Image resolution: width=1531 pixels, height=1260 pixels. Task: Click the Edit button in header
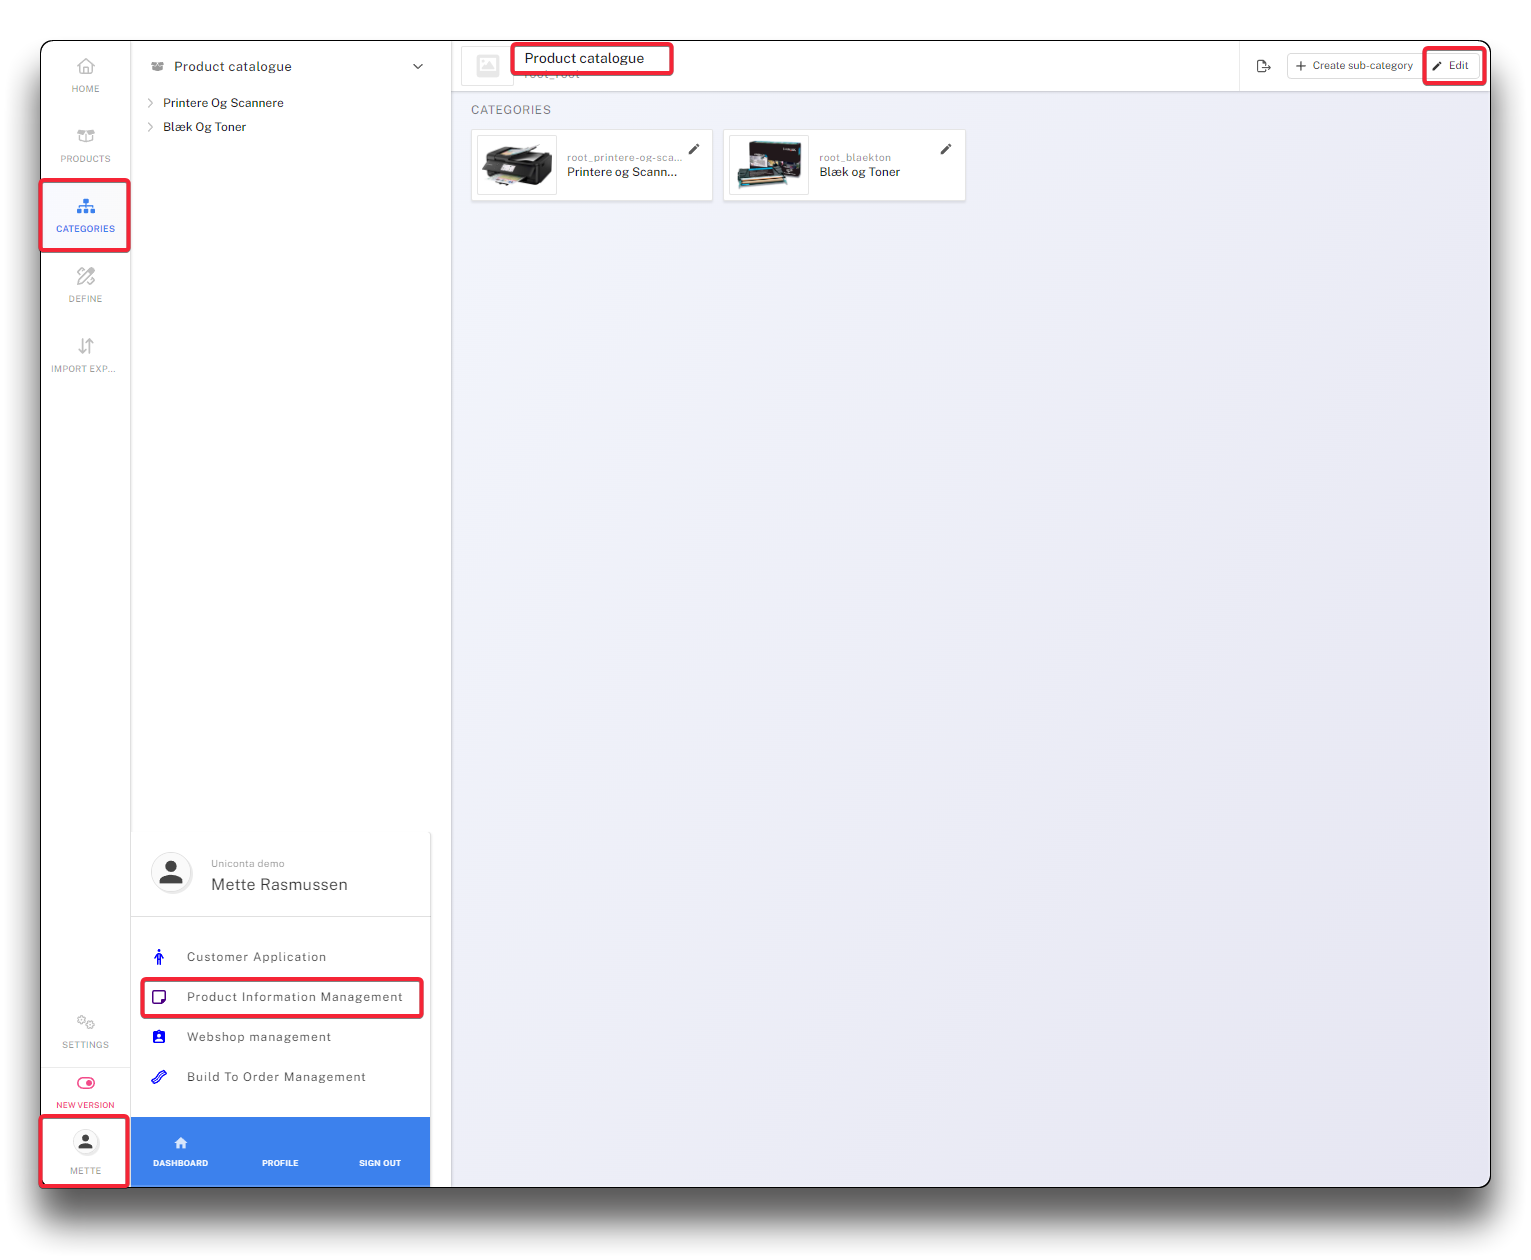click(x=1452, y=66)
